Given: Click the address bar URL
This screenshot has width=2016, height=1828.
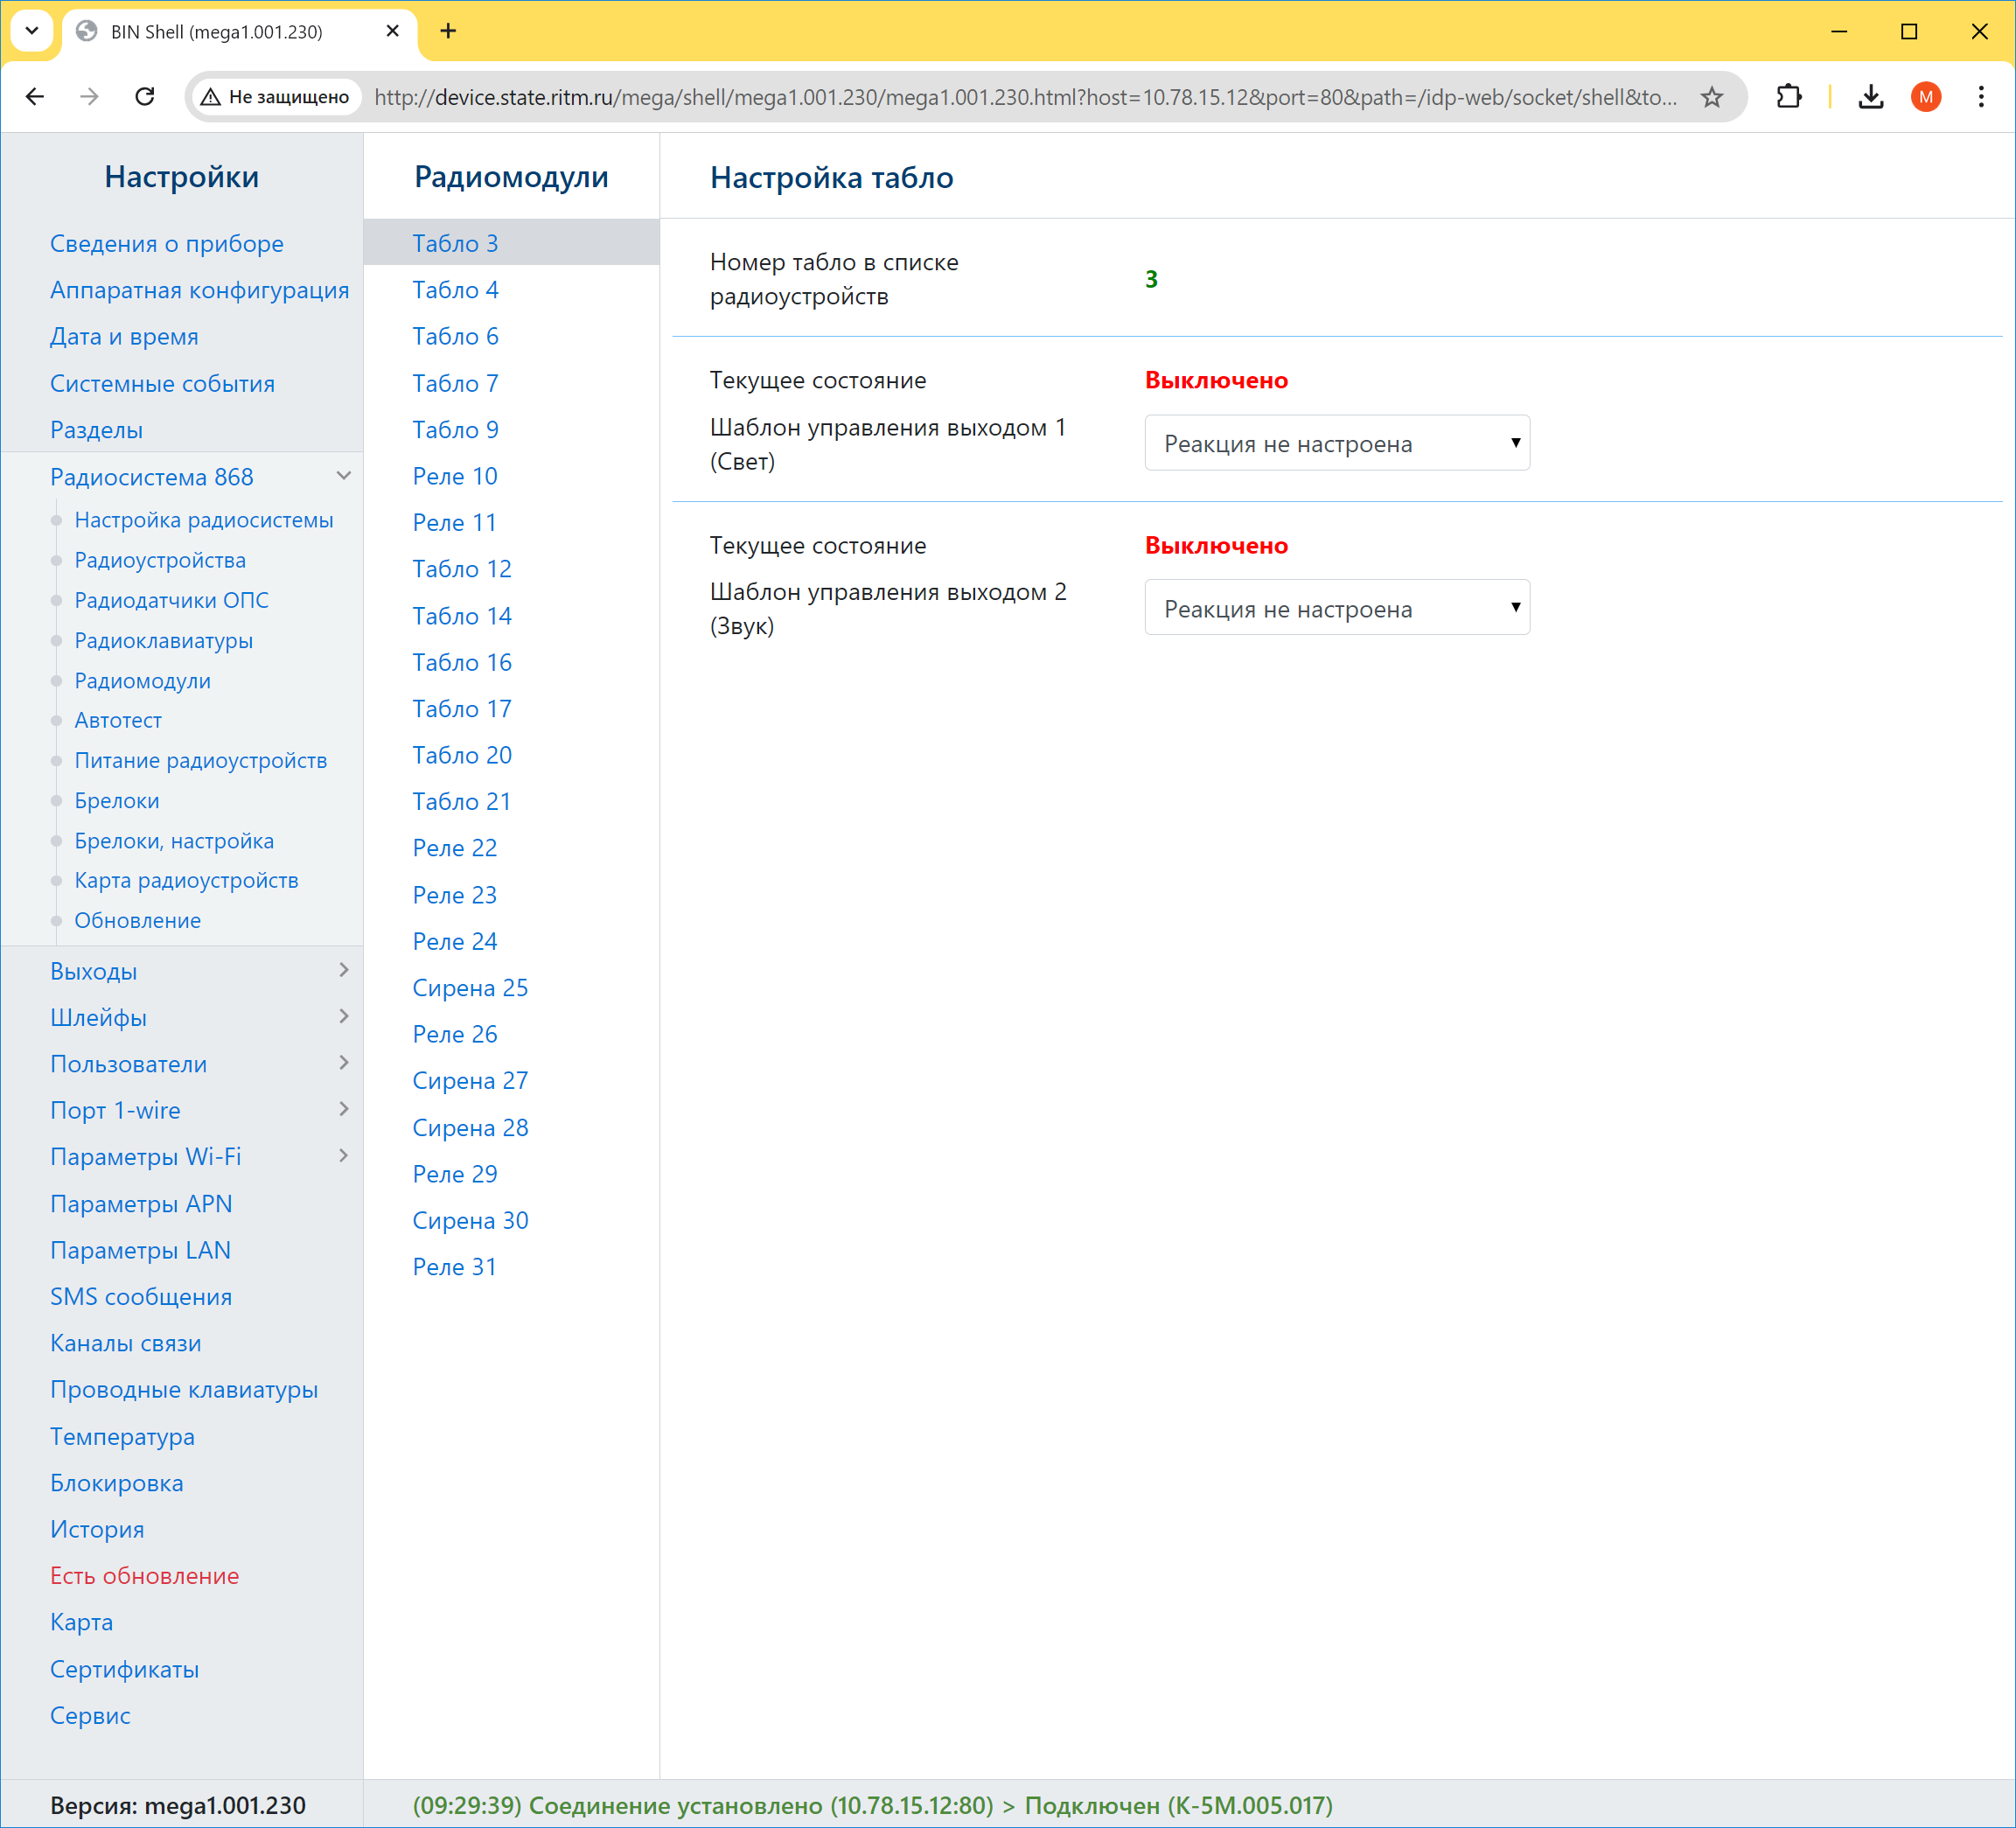Looking at the screenshot, I should [x=1026, y=97].
